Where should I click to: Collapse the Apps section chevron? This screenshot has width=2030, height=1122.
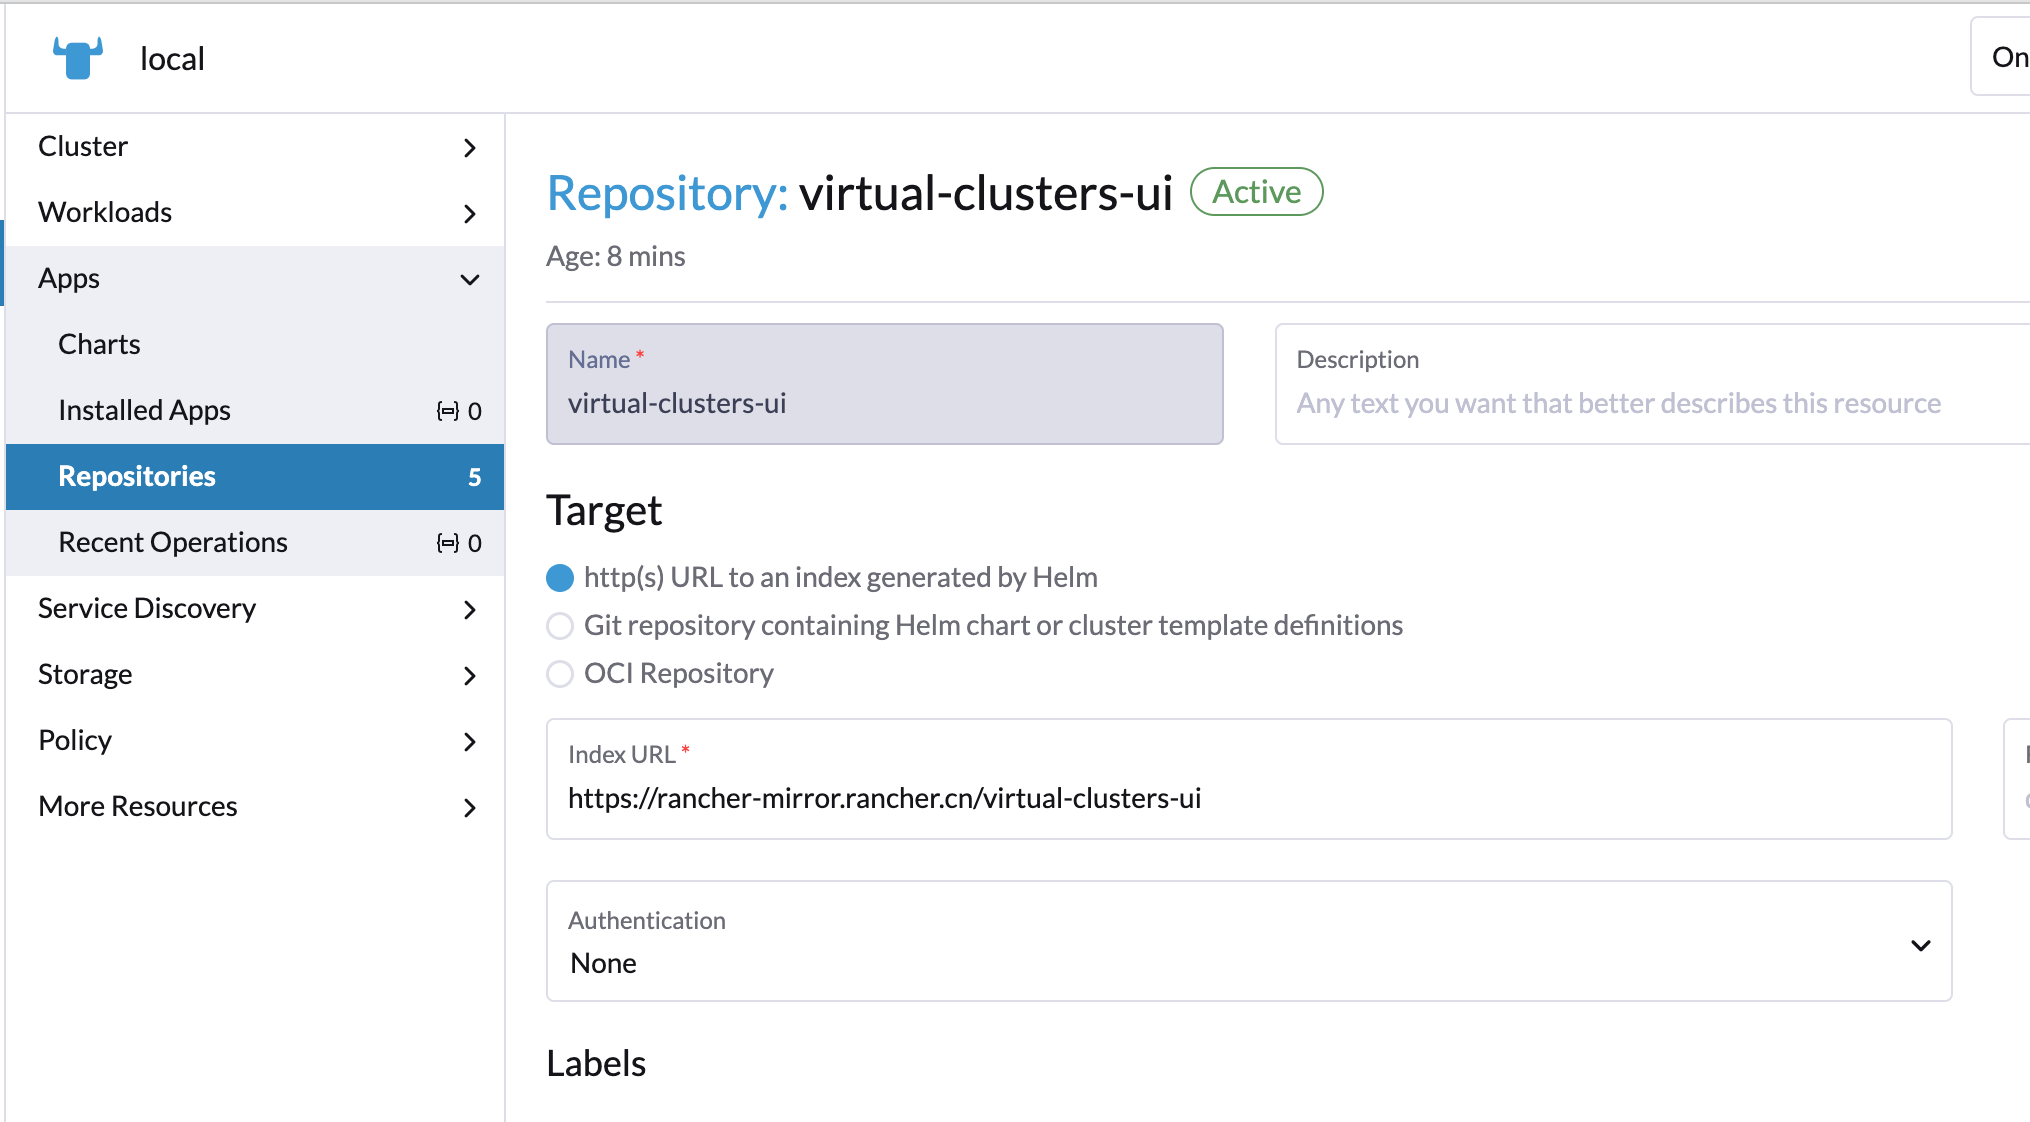470,280
